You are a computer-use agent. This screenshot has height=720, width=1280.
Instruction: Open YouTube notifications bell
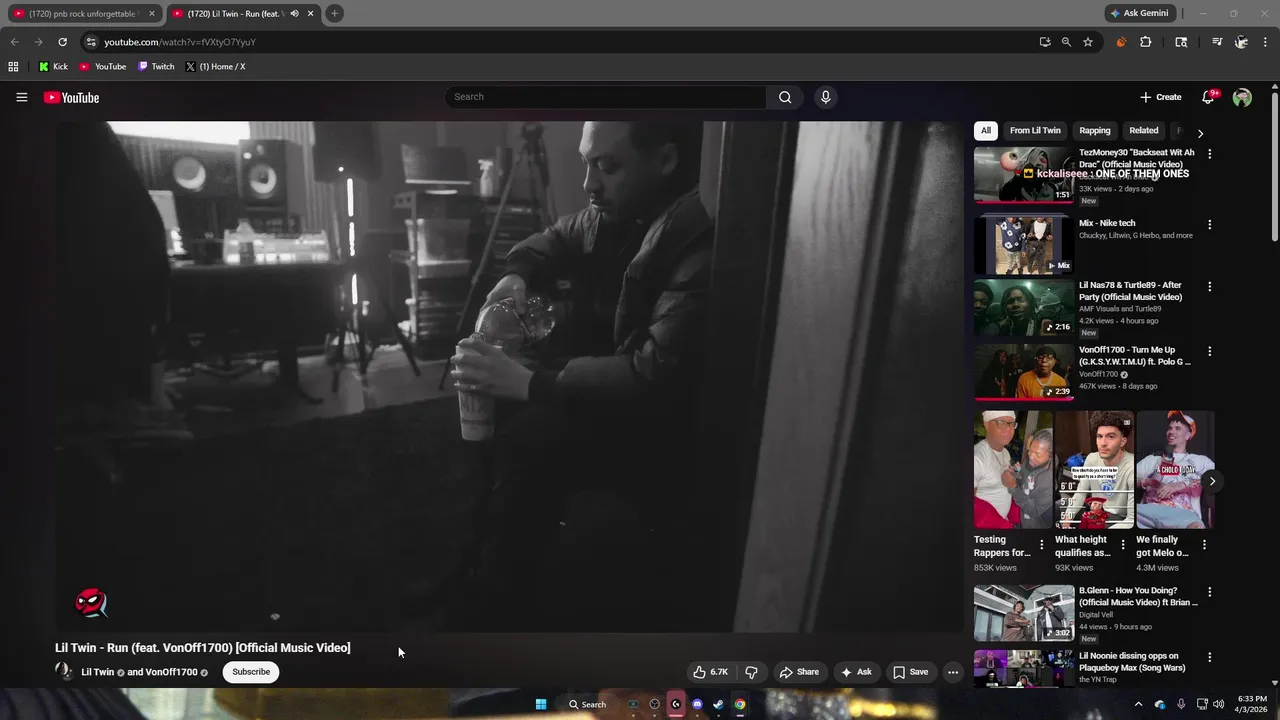(x=1208, y=97)
